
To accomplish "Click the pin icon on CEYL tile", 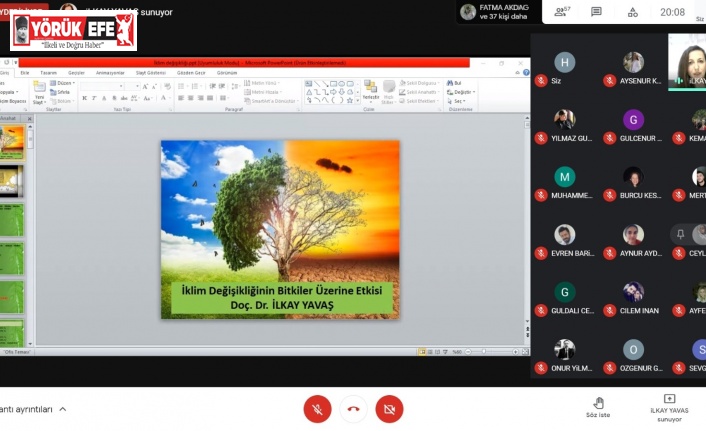I will [680, 234].
